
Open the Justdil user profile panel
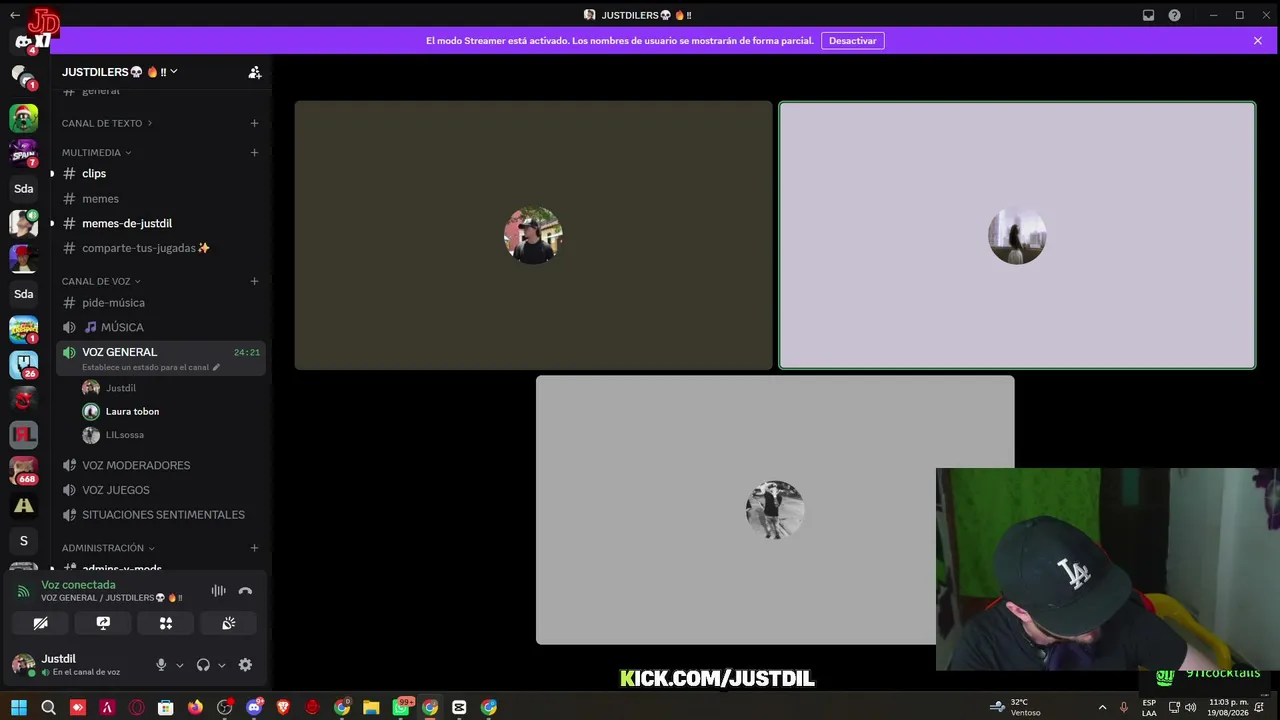(78, 665)
